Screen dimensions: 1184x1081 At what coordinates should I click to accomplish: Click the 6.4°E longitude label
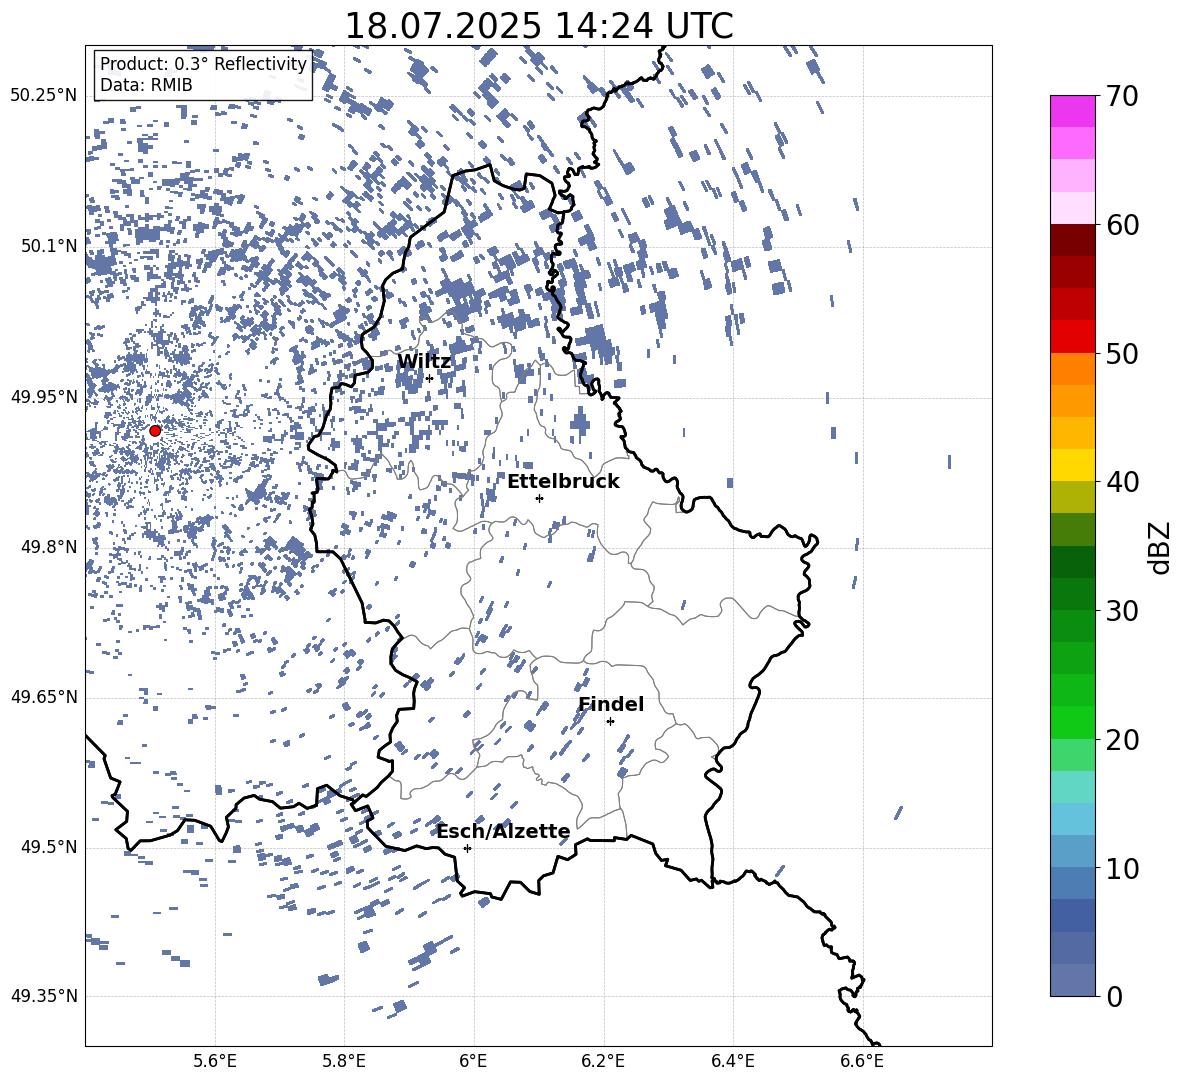pos(732,1061)
